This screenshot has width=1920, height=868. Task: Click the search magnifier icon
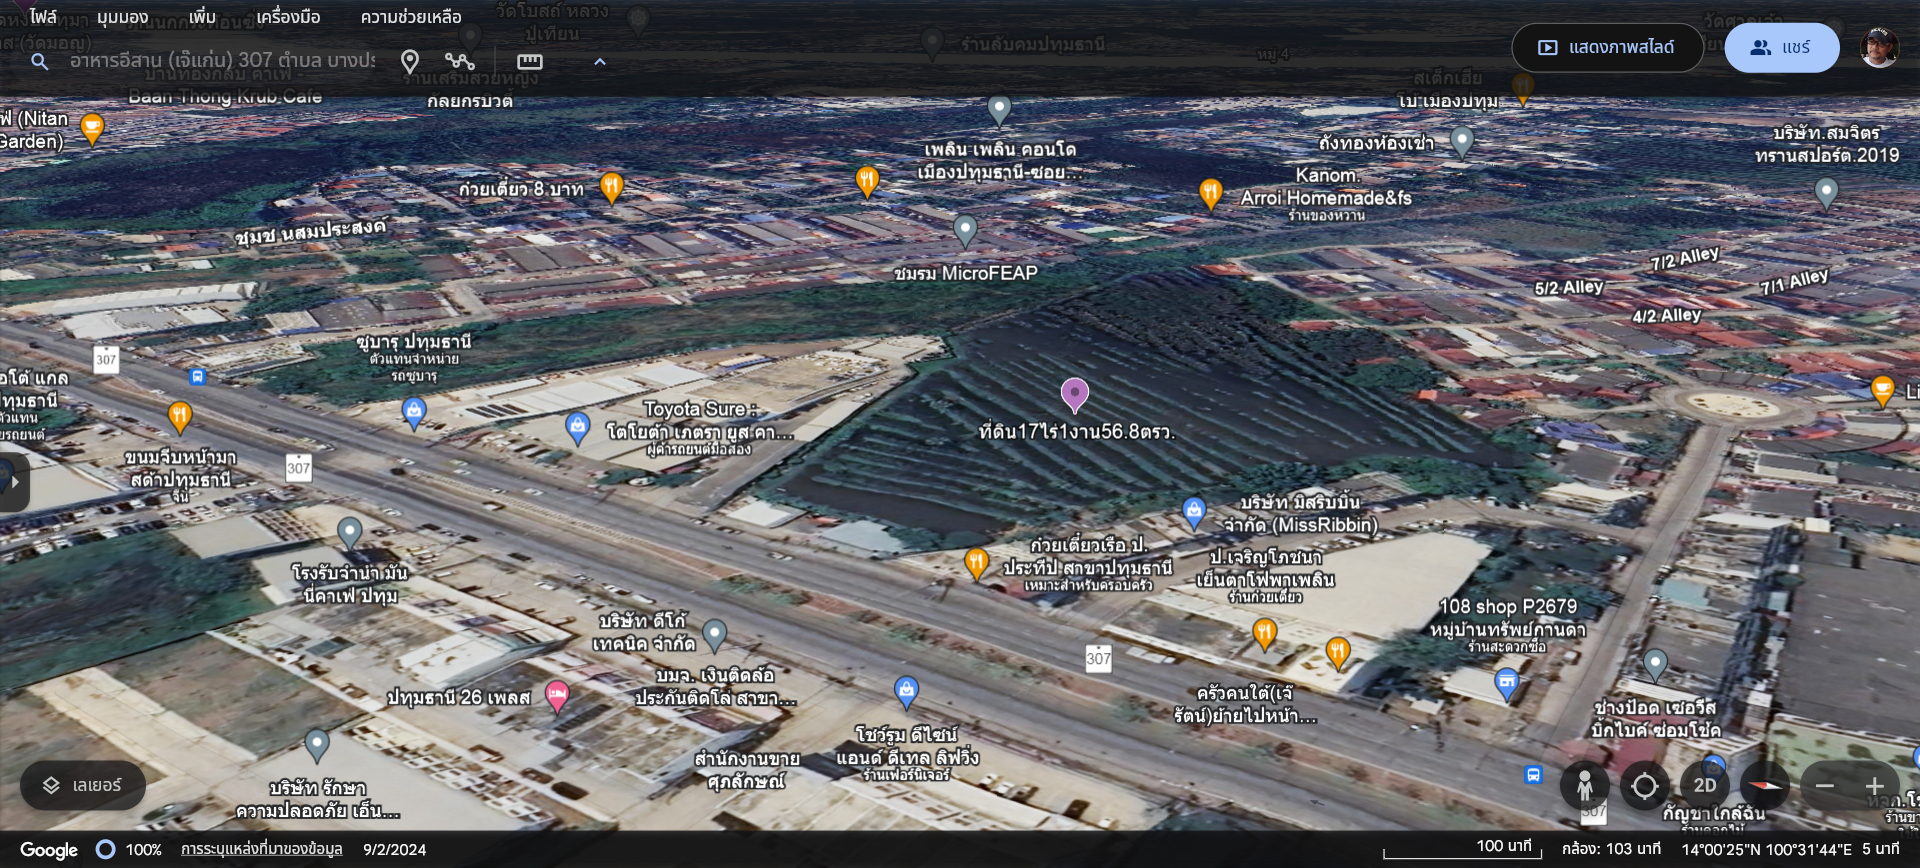coord(39,62)
